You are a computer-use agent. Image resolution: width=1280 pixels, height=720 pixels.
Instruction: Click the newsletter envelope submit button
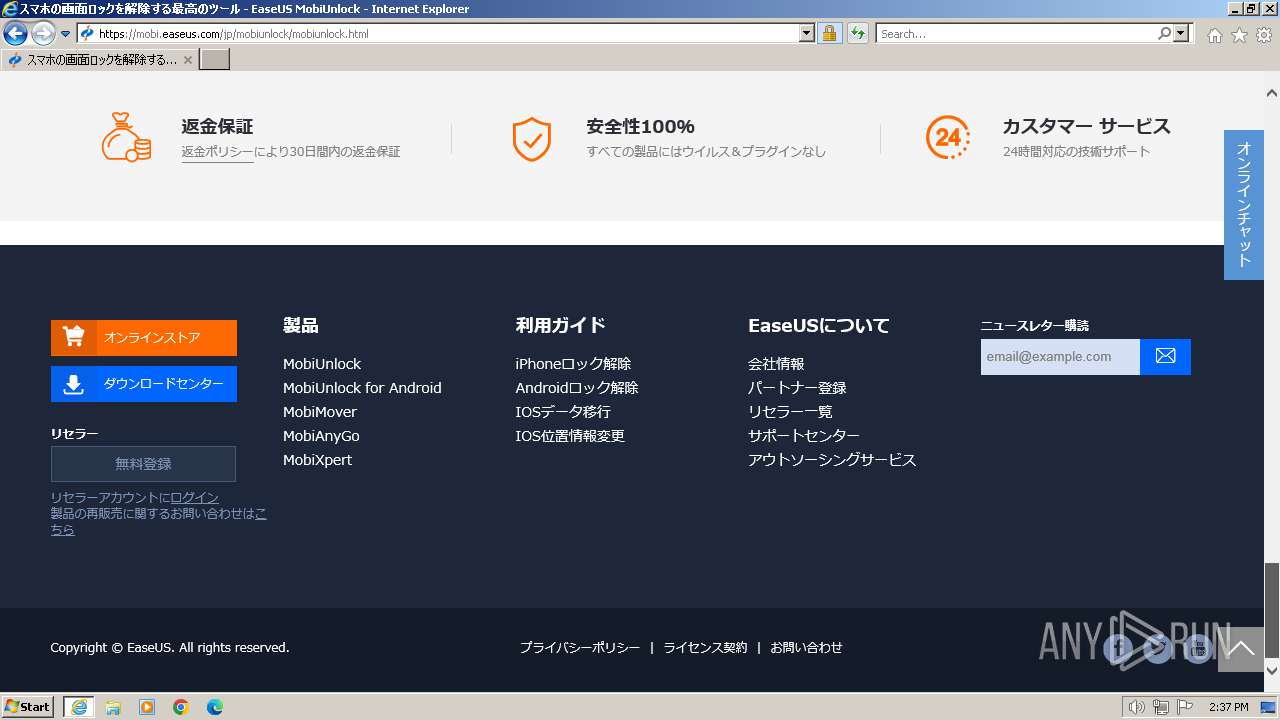[1165, 357]
